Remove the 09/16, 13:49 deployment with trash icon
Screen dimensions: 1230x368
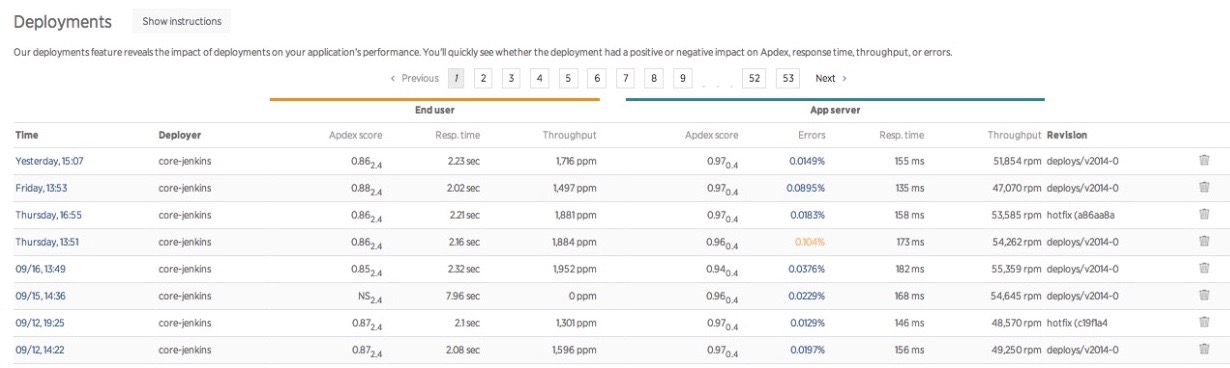tap(1204, 268)
